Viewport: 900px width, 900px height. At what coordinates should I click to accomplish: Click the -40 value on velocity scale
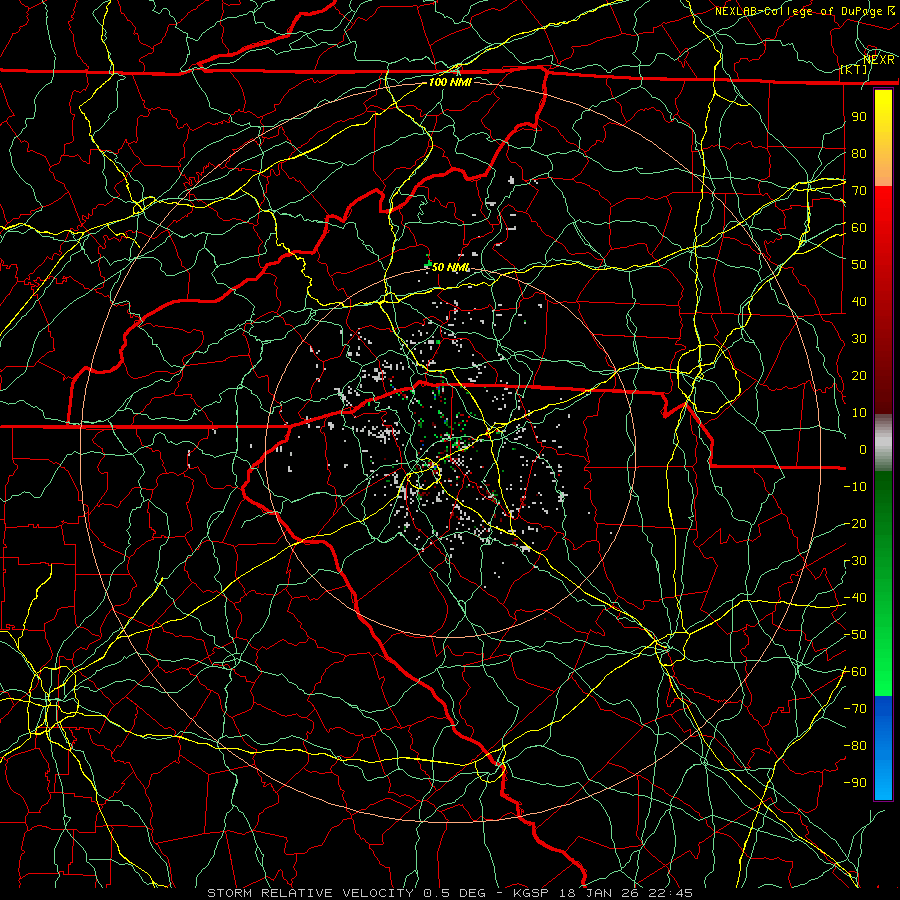(x=855, y=598)
